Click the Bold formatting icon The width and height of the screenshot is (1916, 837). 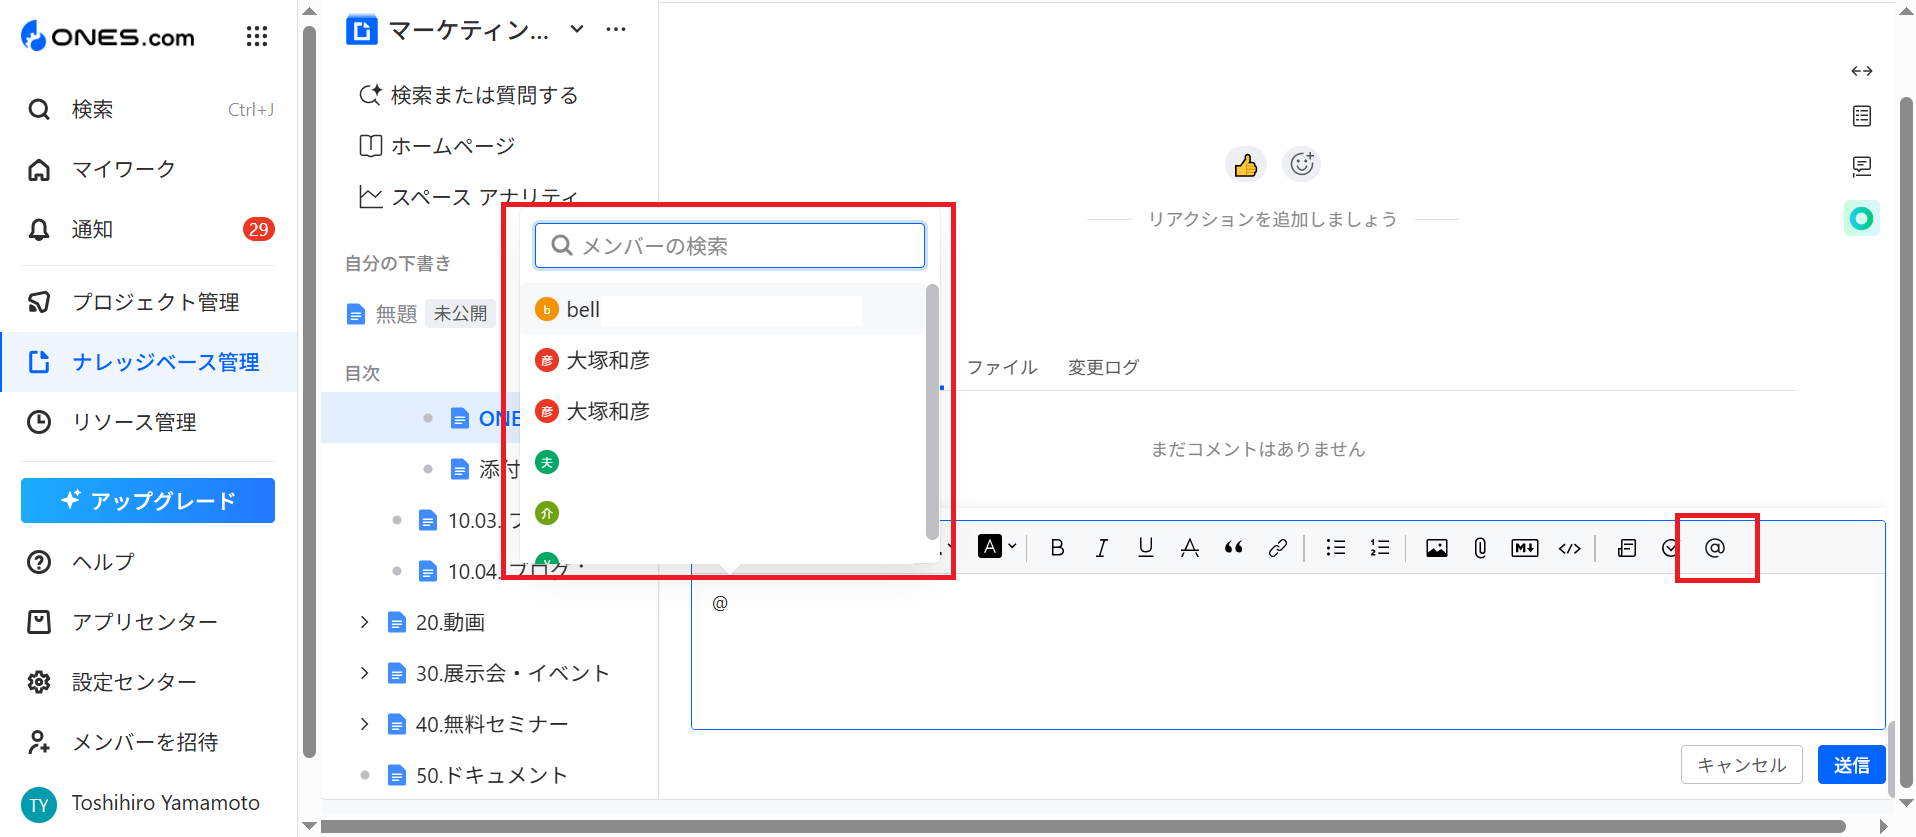pyautogui.click(x=1057, y=547)
